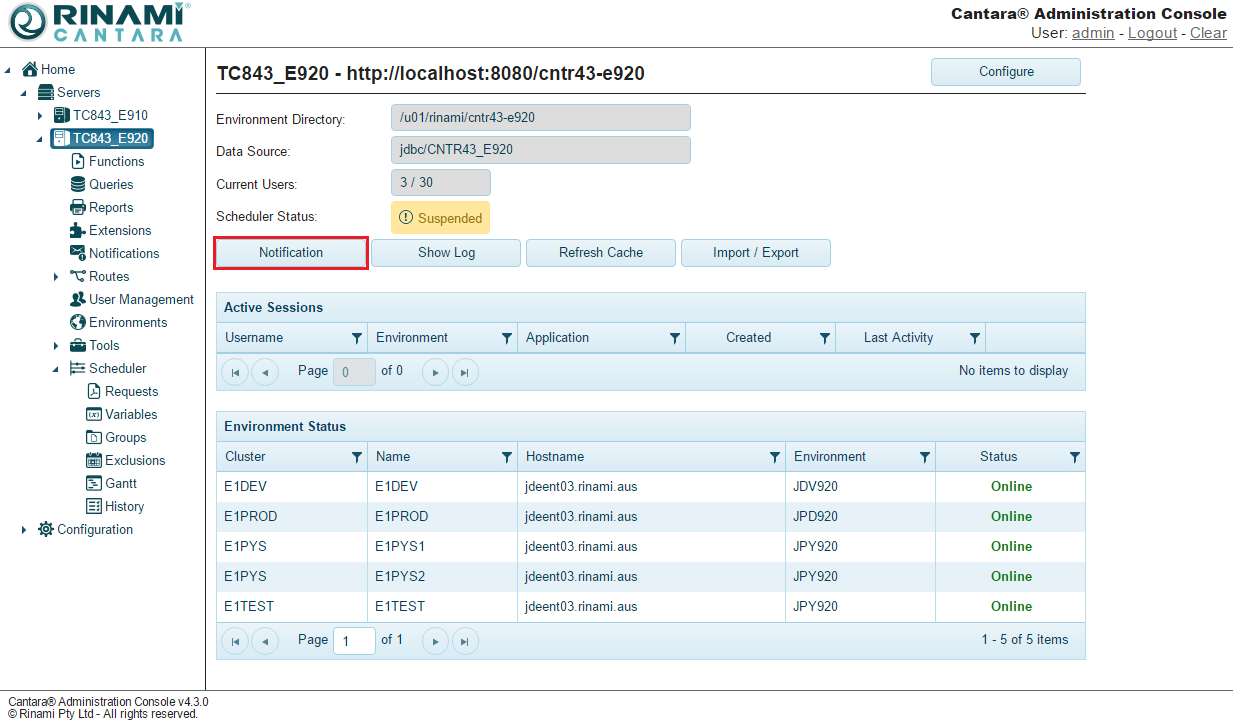Screen dimensions: 1233x726
Task: Click the Queries database icon
Action: (78, 184)
